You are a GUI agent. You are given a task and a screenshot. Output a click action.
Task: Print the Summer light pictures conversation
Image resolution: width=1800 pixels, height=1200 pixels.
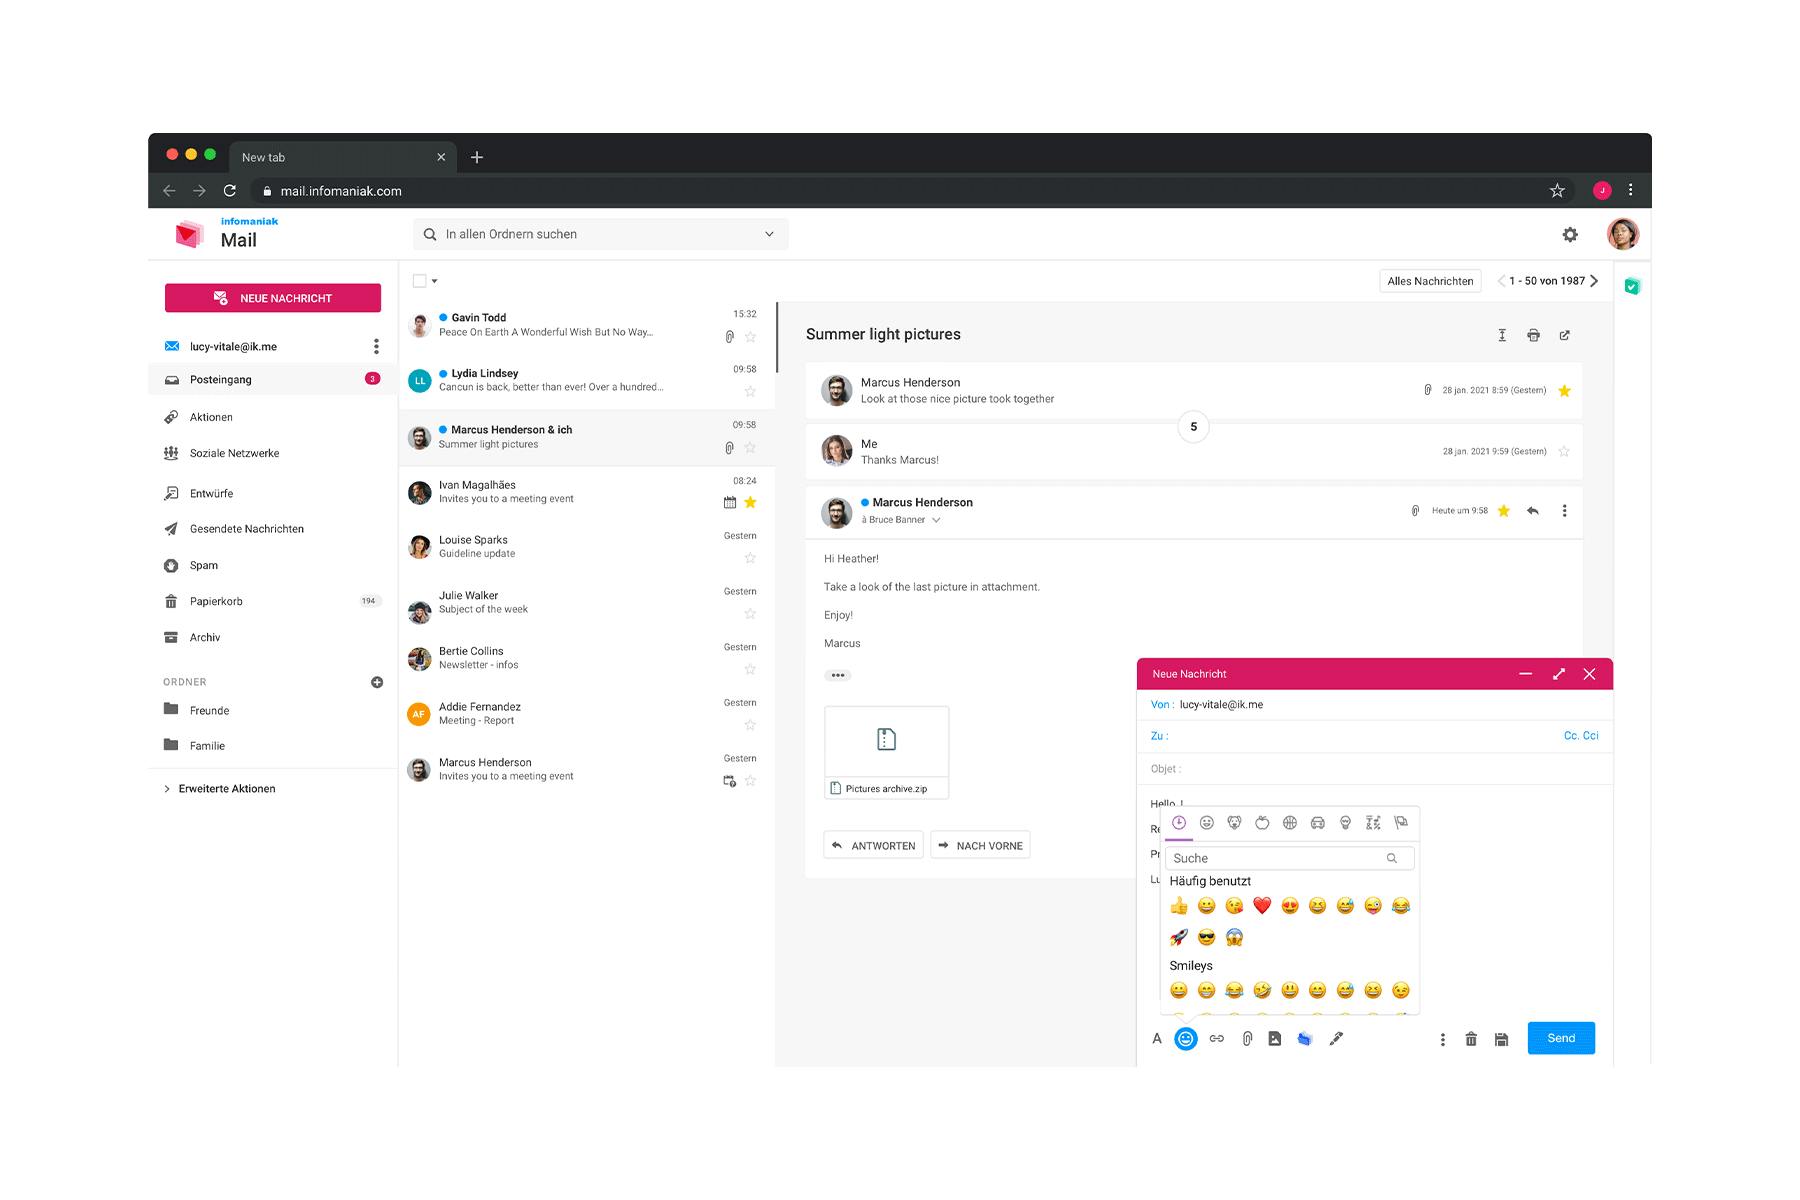[1533, 336]
